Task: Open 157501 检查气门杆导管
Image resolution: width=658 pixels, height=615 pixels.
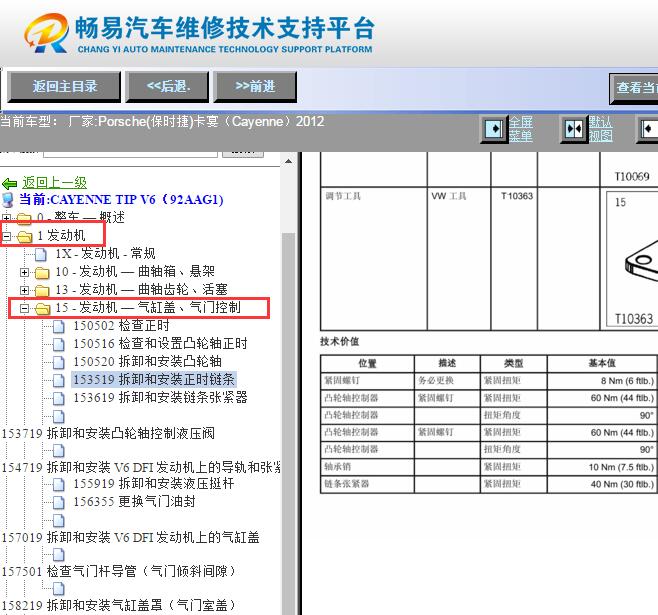Action: click(119, 571)
